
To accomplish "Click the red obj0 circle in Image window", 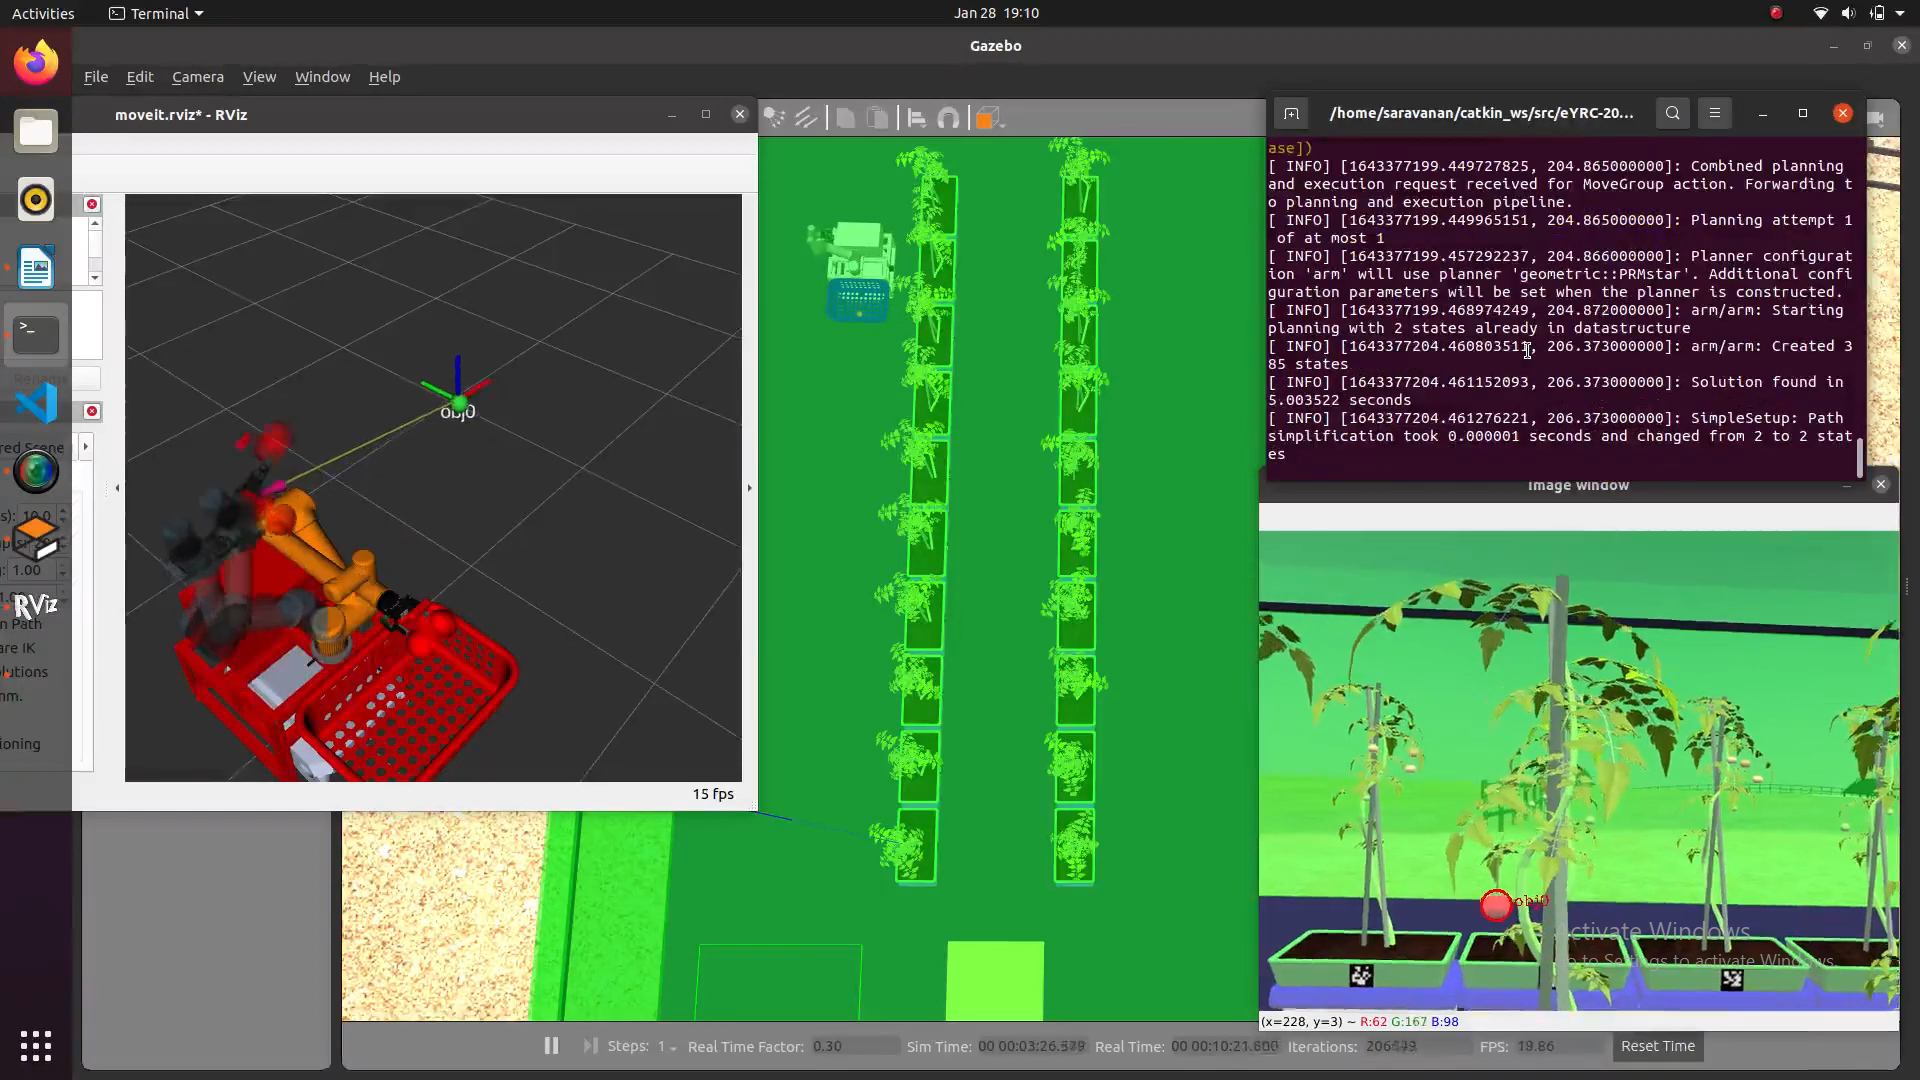I will coord(1496,905).
